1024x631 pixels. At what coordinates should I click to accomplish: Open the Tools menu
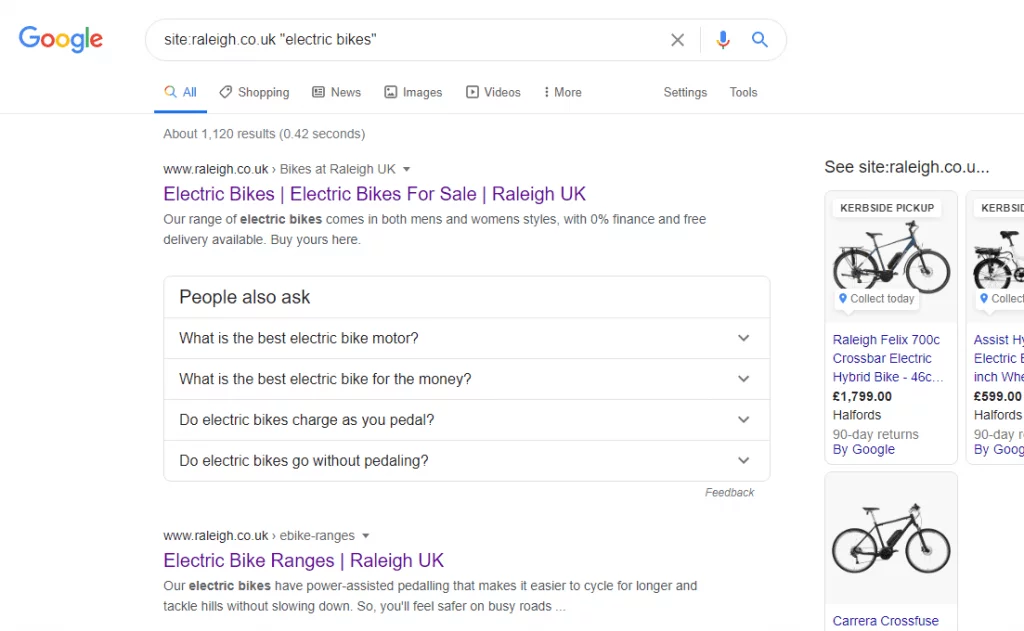[x=743, y=92]
